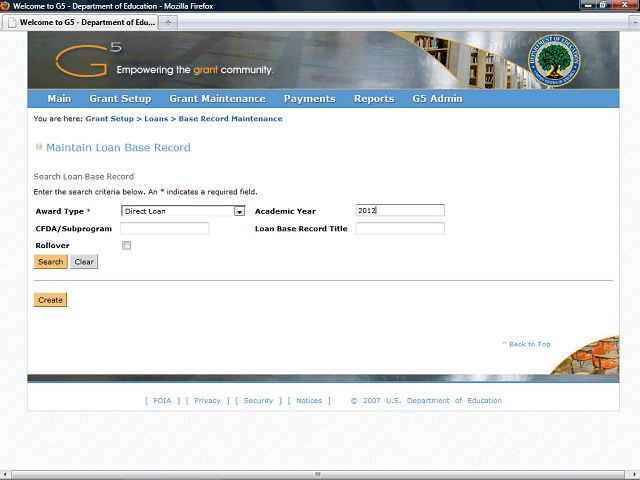Minimize the Firefox window
This screenshot has width=640, height=480.
click(588, 5)
